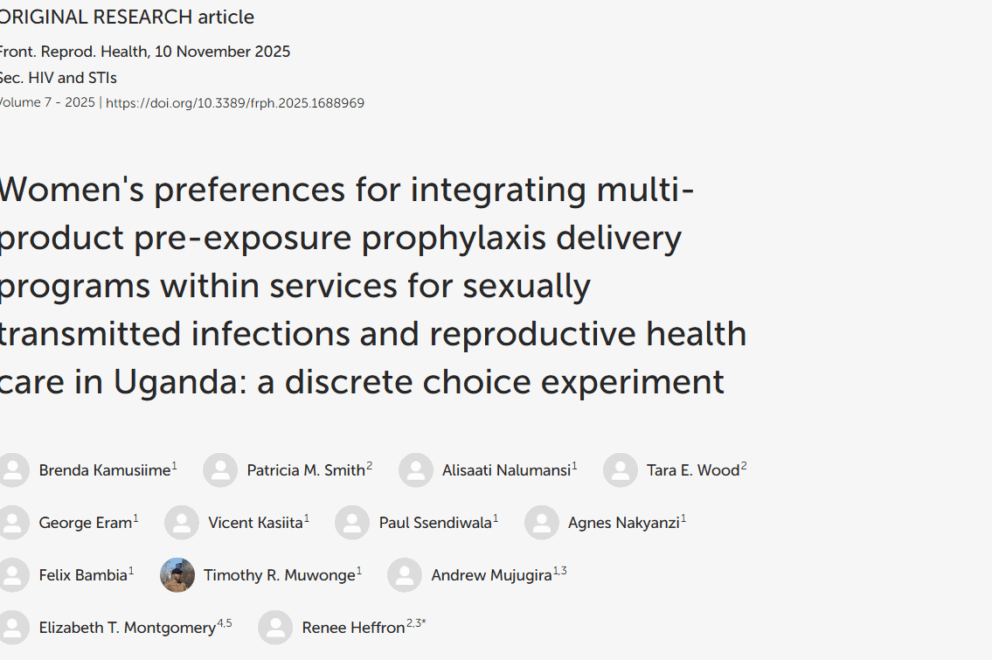
Task: Click Elizabeth T. Montgomery's avatar icon
Action: click(12, 627)
